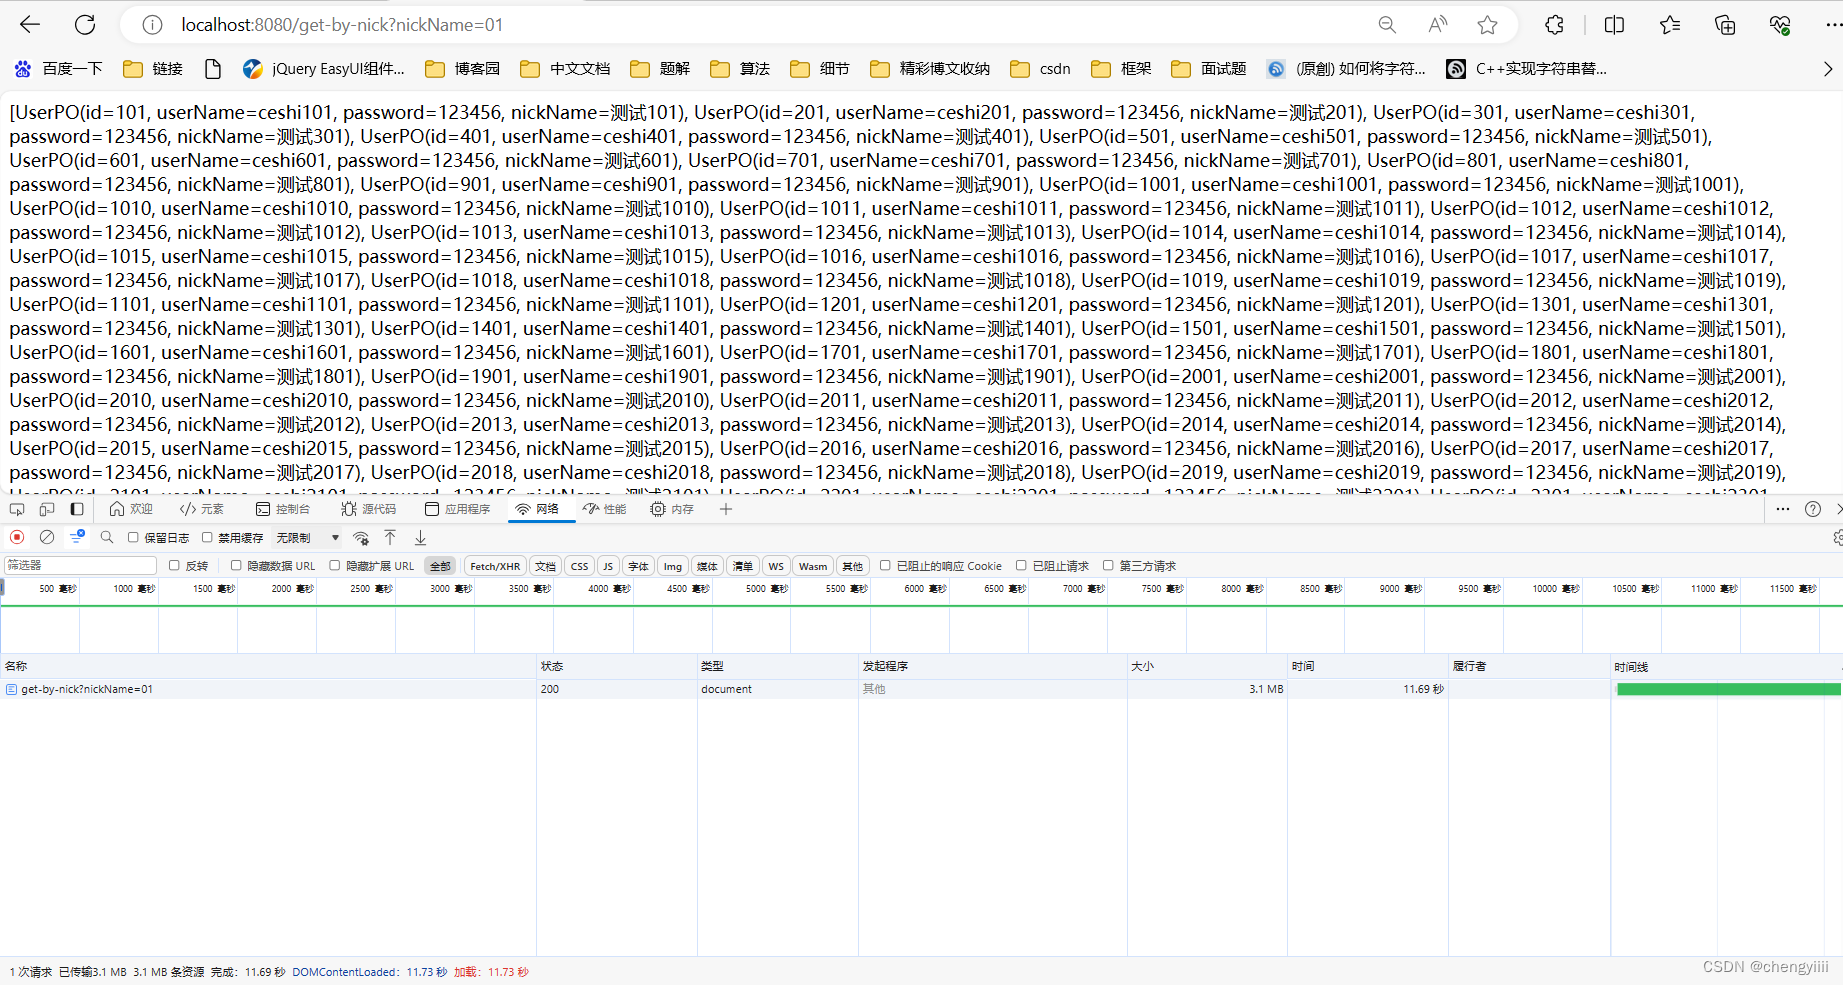Image resolution: width=1843 pixels, height=985 pixels.
Task: Click the zoom magnifier icon in address bar
Action: pos(1387,25)
